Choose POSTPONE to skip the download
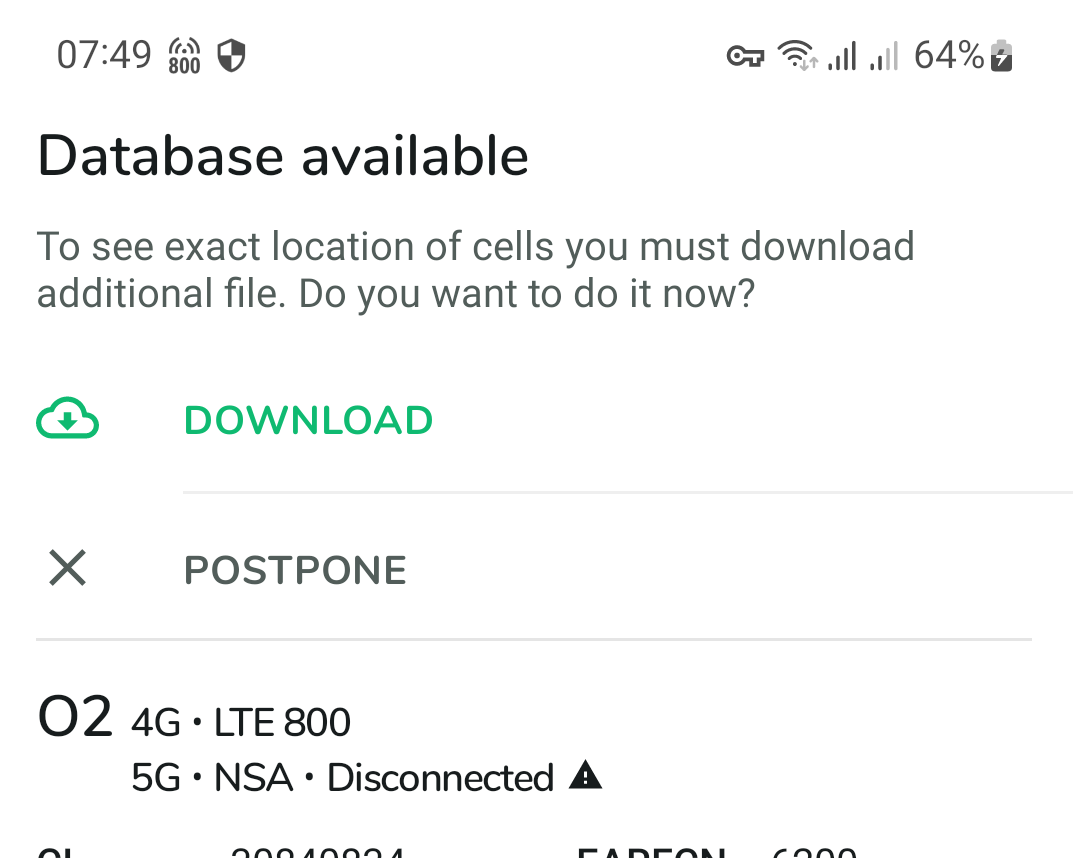This screenshot has width=1073, height=858. [295, 570]
